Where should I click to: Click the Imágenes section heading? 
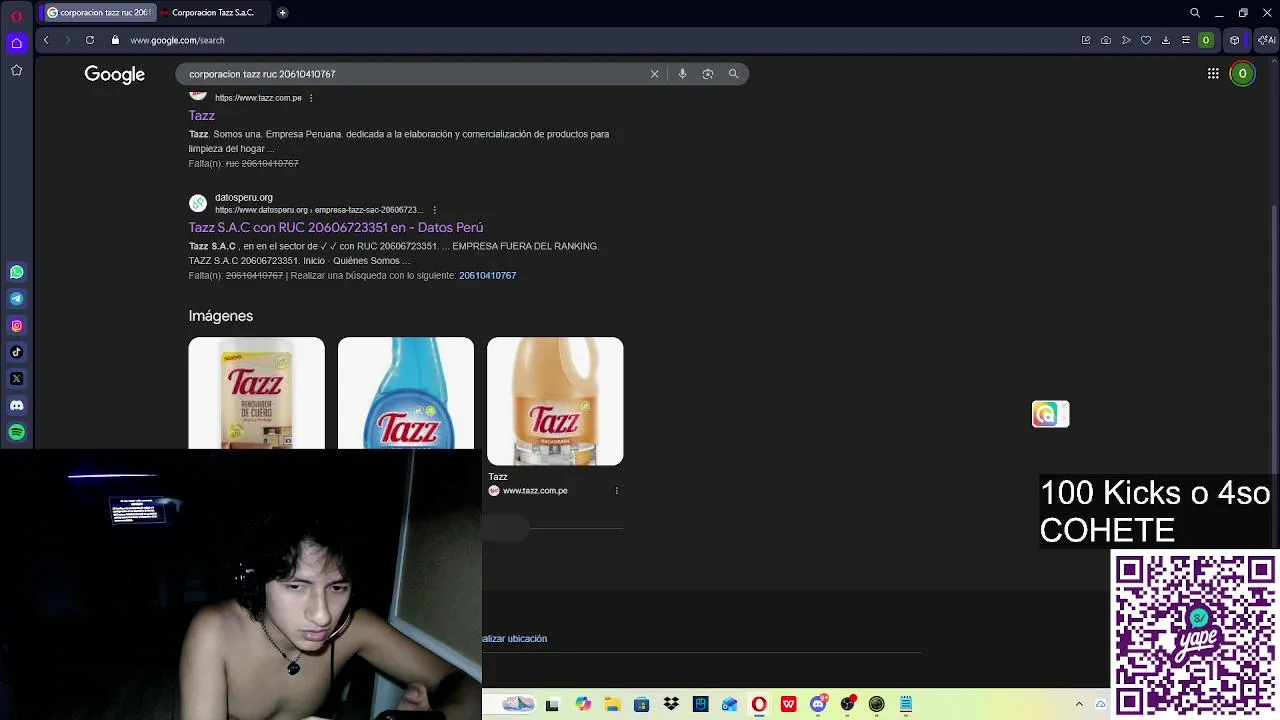221,316
